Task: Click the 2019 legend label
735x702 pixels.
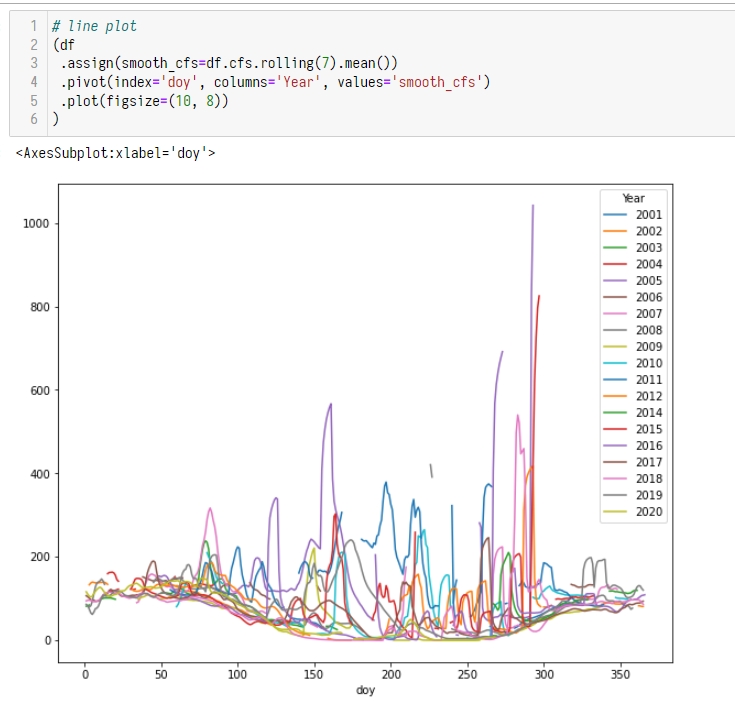Action: click(x=649, y=495)
